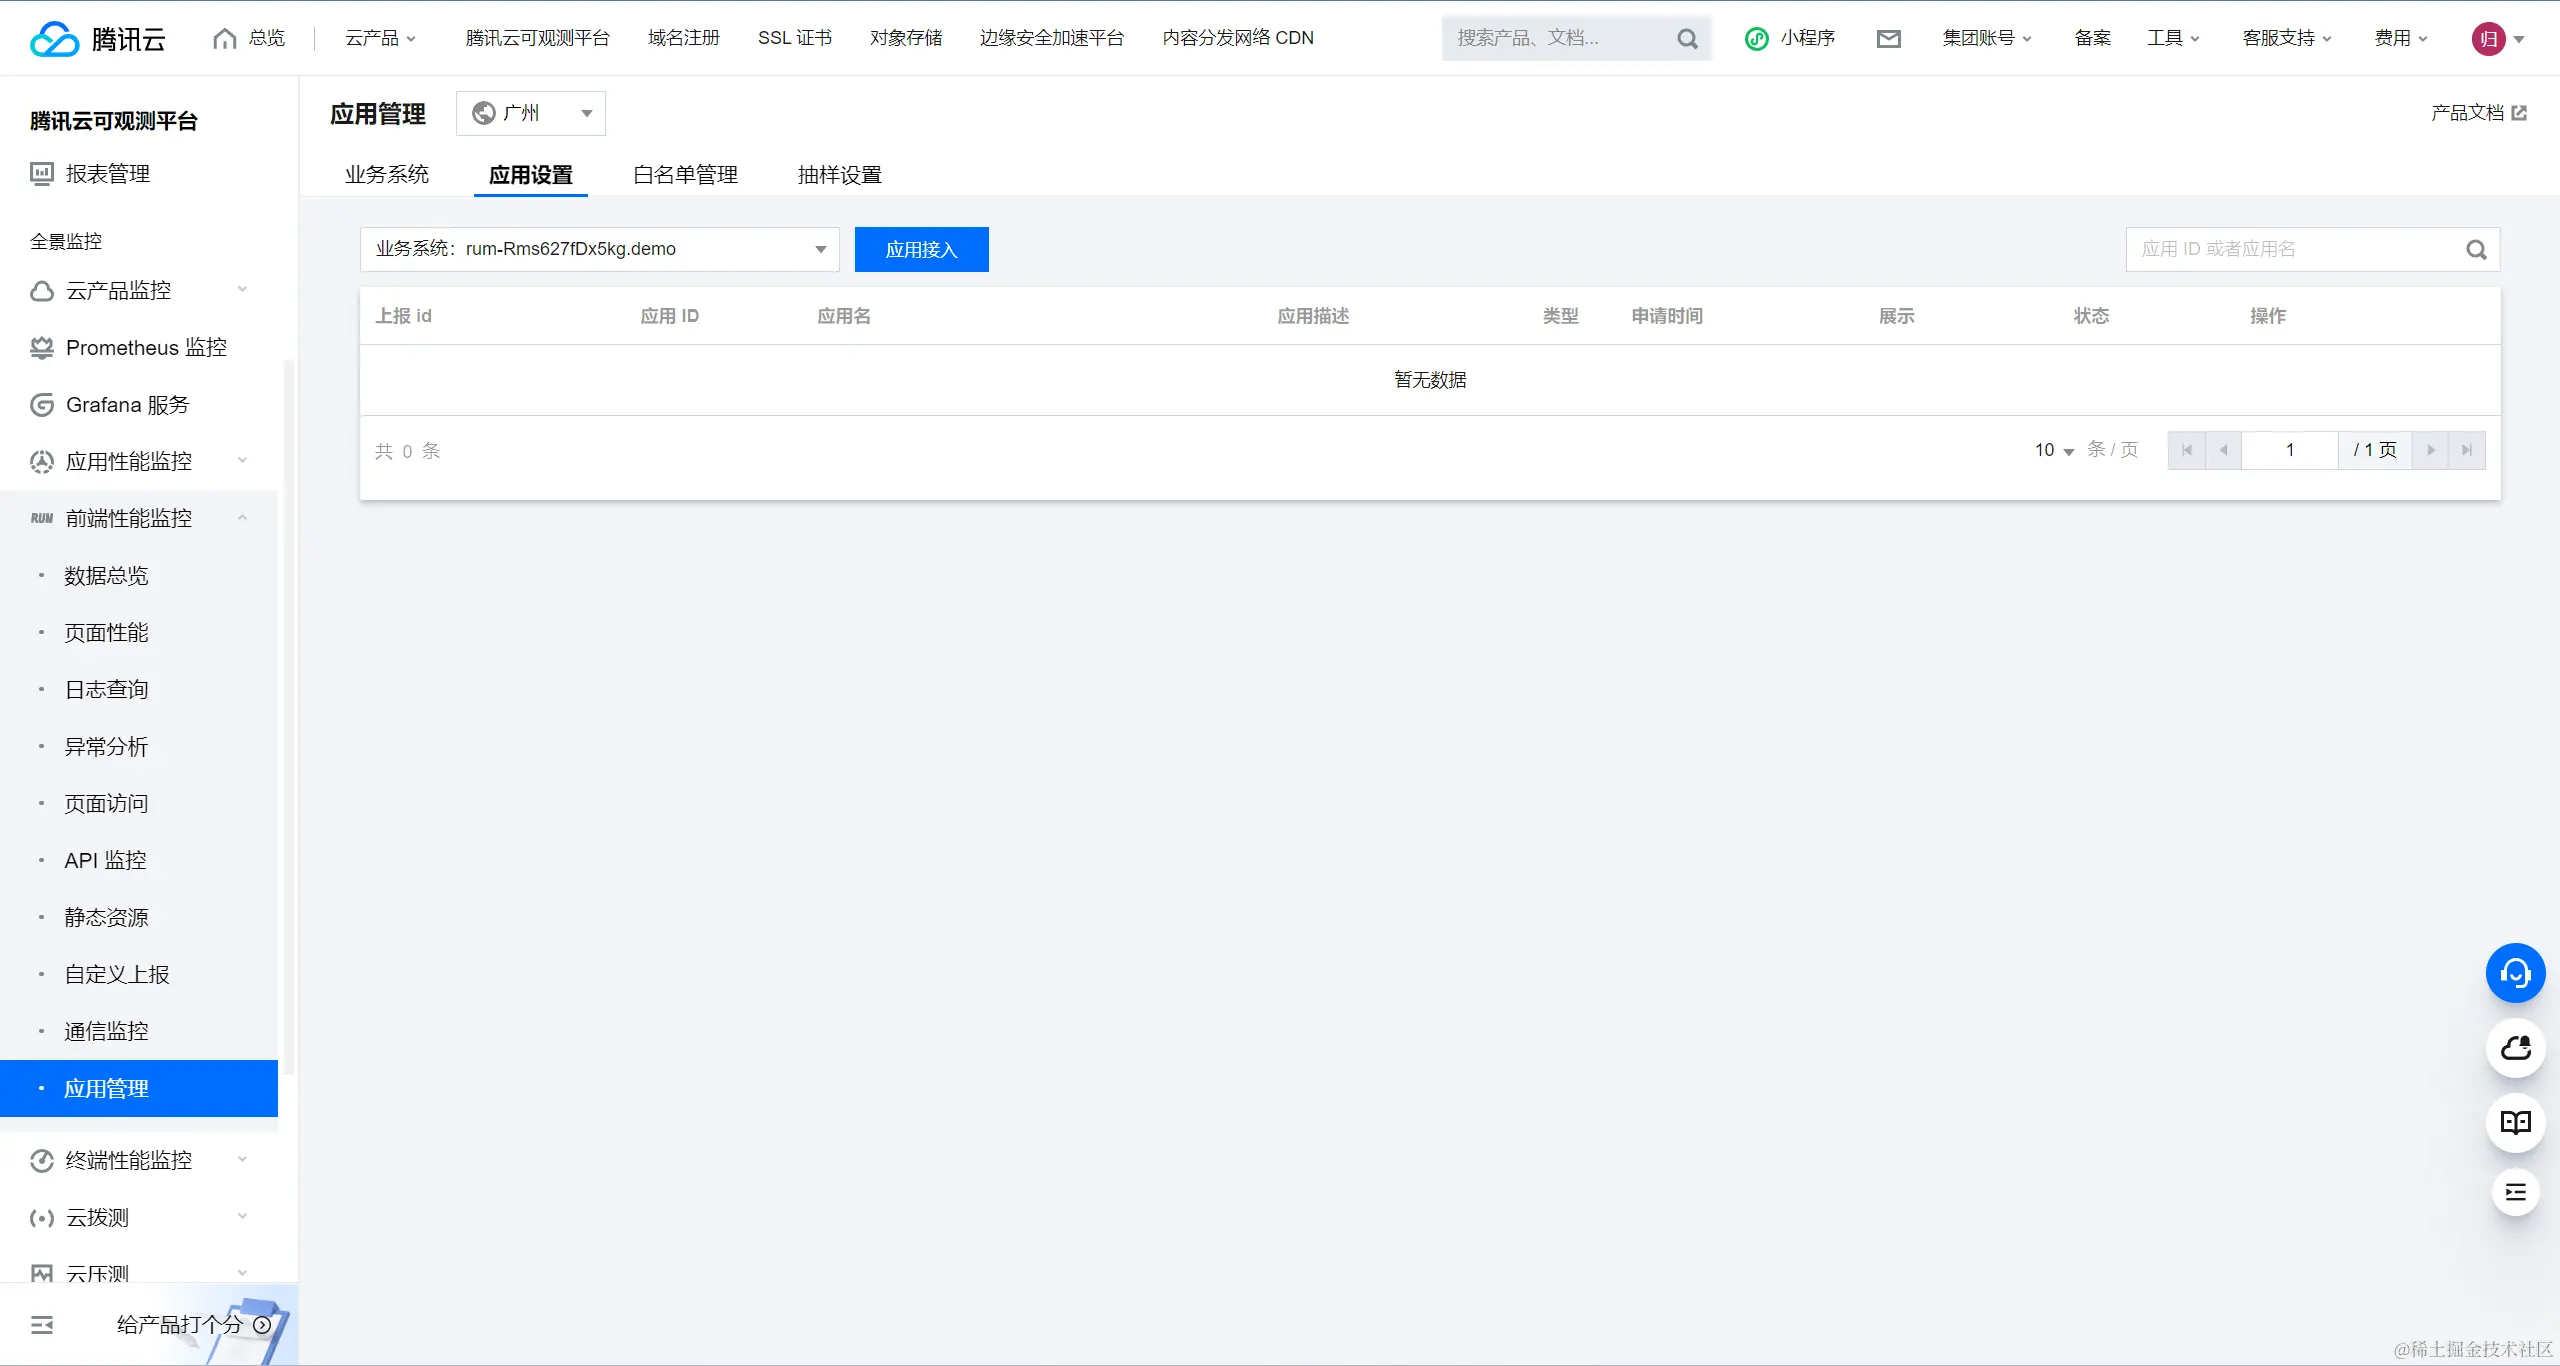Switch to the 抽样设置 tab
The width and height of the screenshot is (2560, 1366).
point(839,174)
